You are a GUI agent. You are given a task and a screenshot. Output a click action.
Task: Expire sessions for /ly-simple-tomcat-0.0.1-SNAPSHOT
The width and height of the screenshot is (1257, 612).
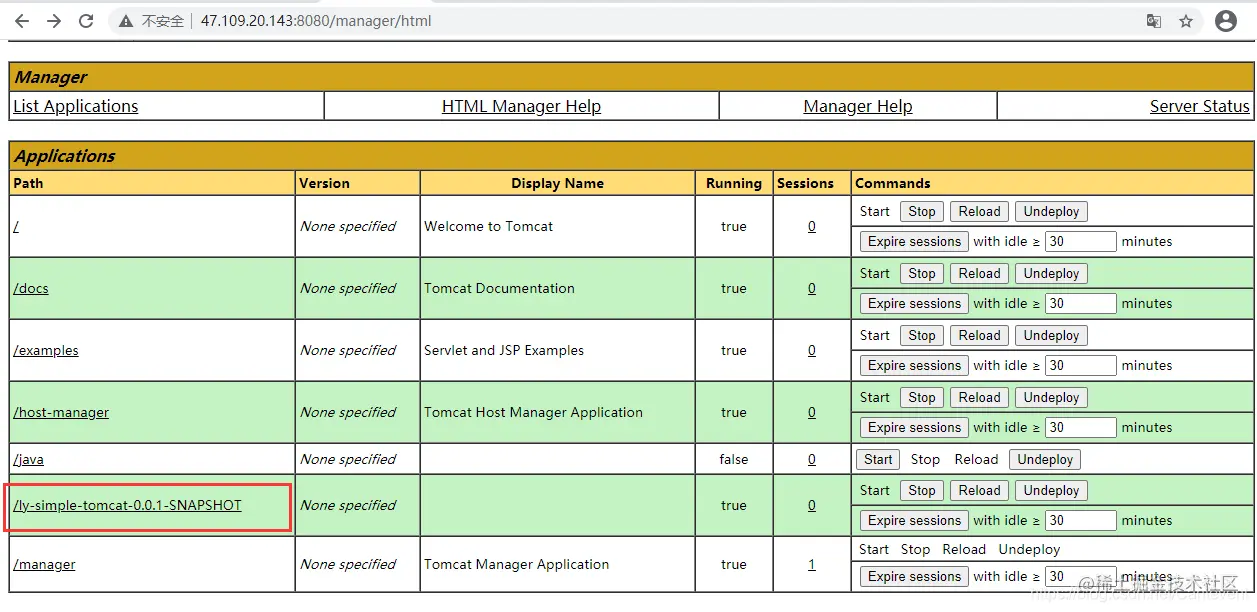(914, 520)
